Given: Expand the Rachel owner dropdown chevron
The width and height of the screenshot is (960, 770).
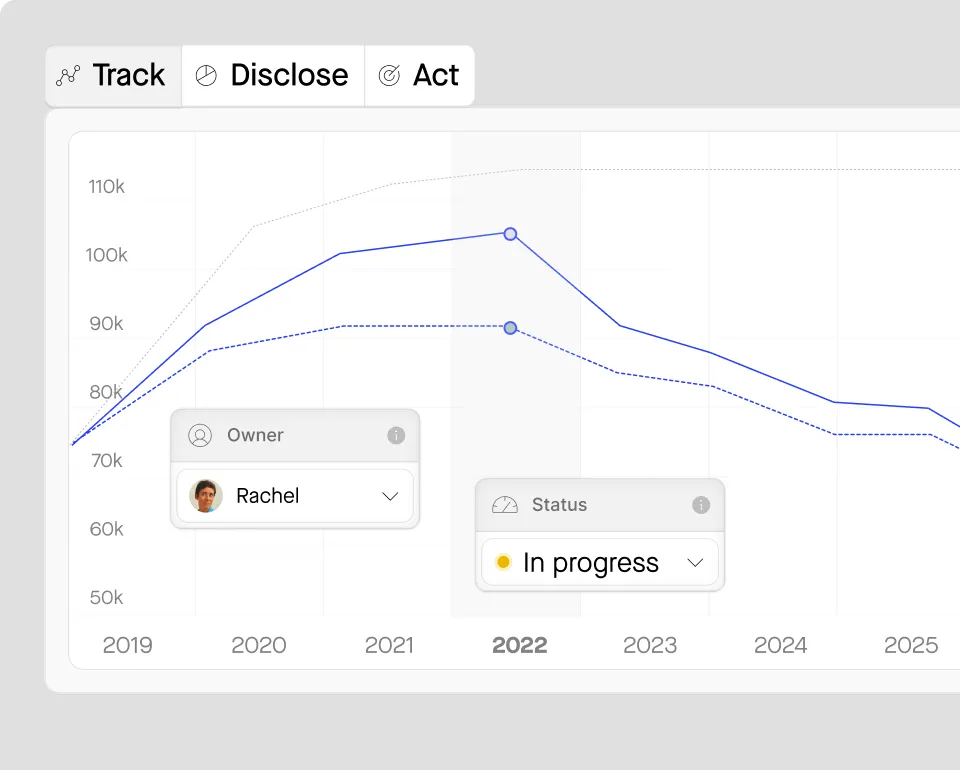Looking at the screenshot, I should click(390, 496).
